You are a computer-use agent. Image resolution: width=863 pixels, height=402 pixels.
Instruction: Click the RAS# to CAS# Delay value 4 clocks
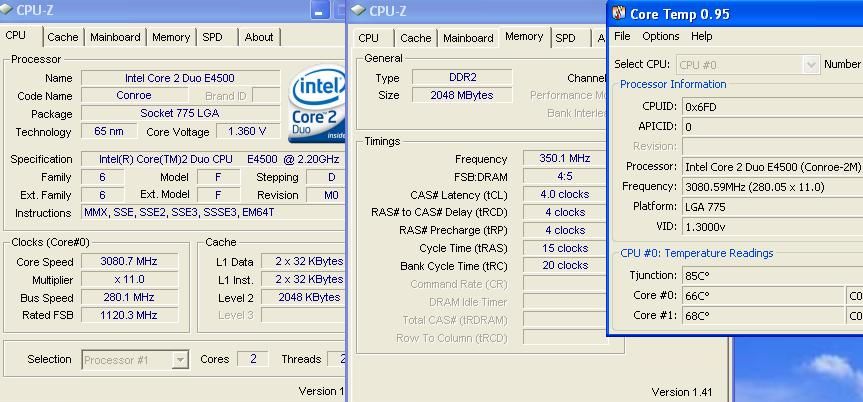tap(565, 212)
